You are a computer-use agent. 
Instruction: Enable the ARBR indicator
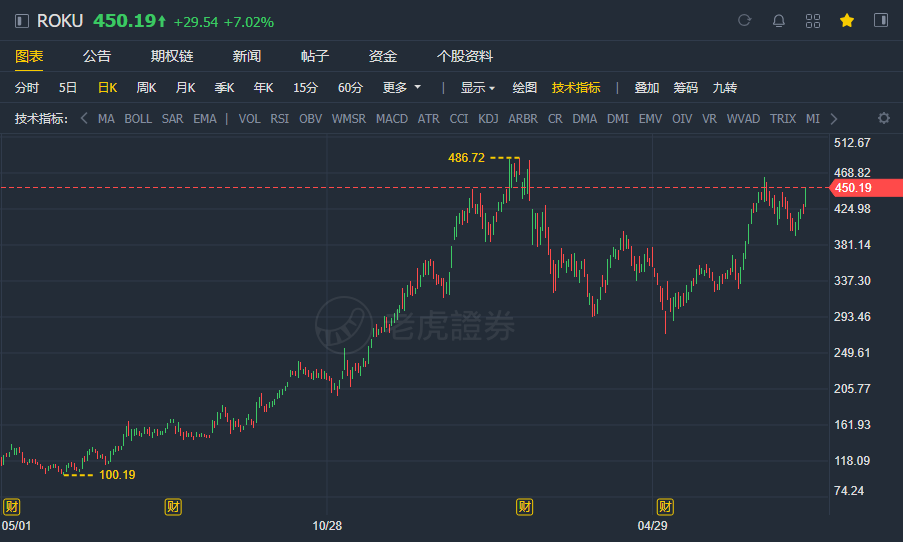523,119
